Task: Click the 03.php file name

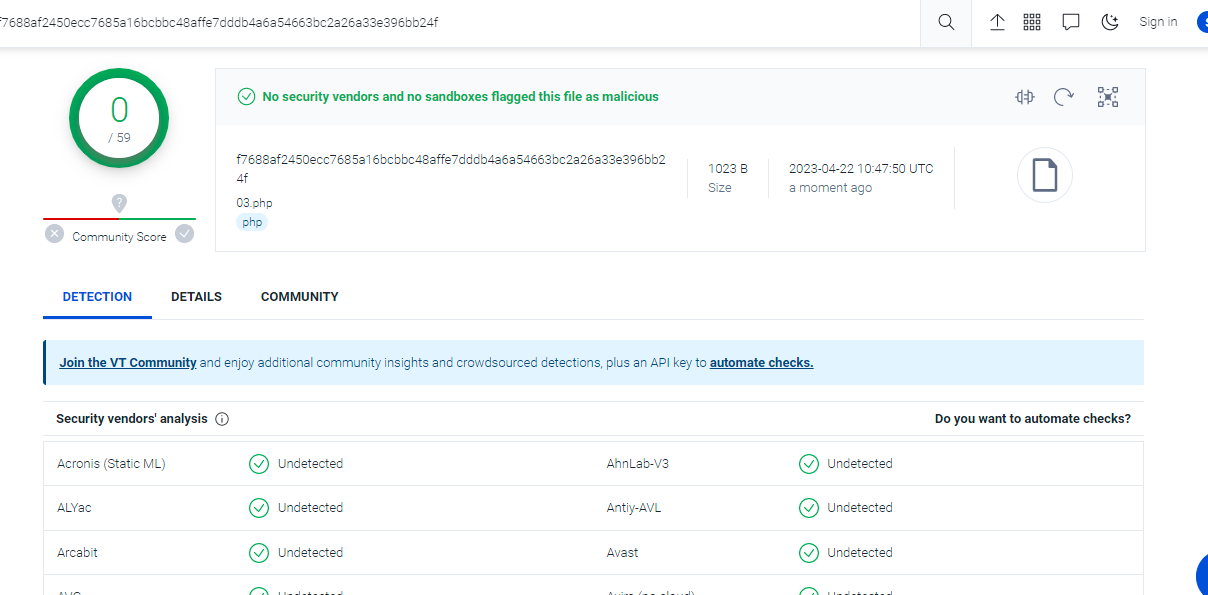Action: point(254,203)
